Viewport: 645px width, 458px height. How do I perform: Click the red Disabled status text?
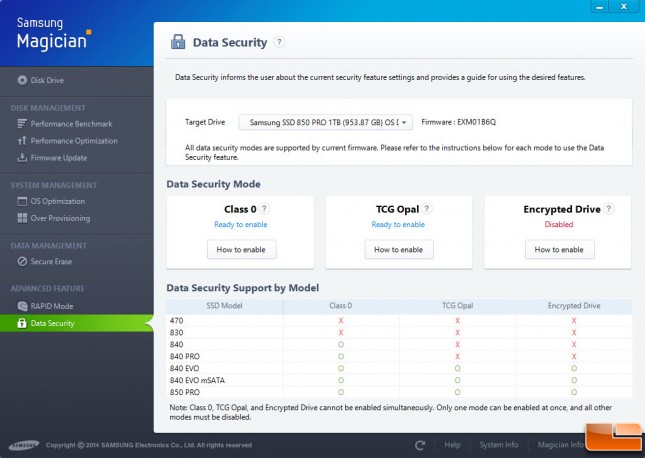coord(559,224)
